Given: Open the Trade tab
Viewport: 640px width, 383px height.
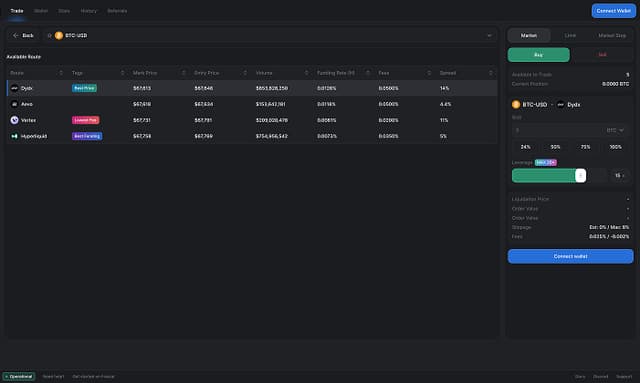Looking at the screenshot, I should (x=17, y=11).
